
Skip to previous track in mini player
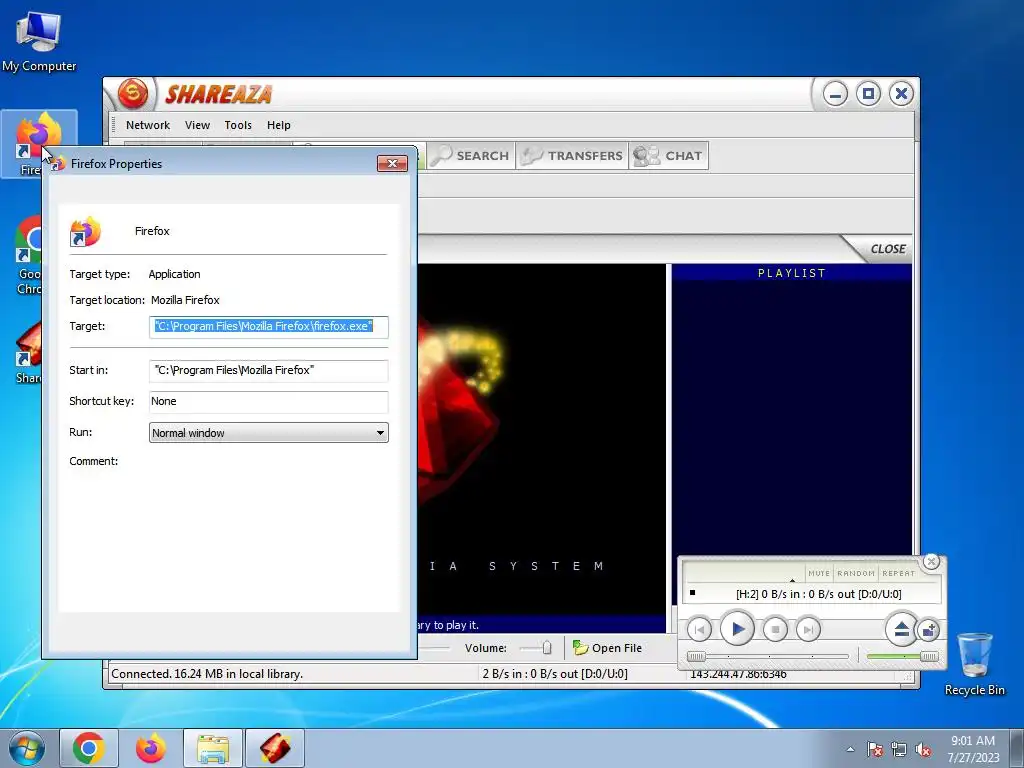(699, 630)
